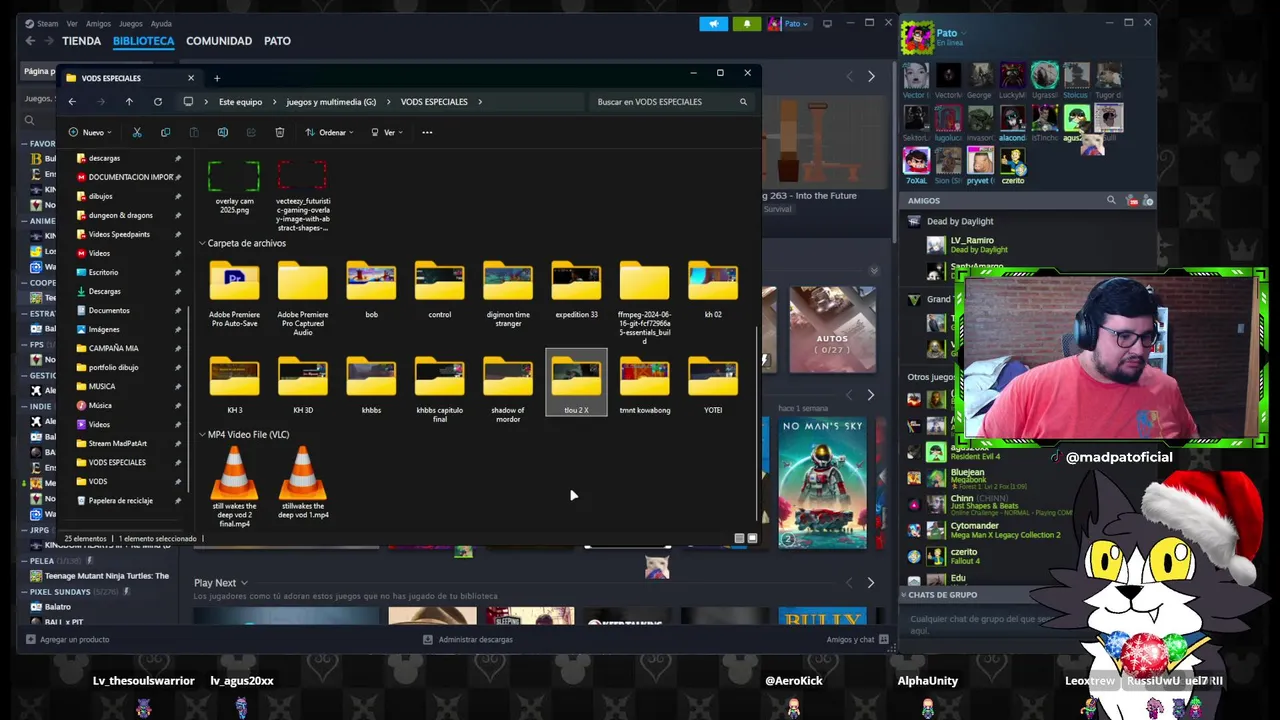Image resolution: width=1280 pixels, height=720 pixels.
Task: Click the Cut scissors icon in Explorer toolbar
Action: tap(137, 132)
